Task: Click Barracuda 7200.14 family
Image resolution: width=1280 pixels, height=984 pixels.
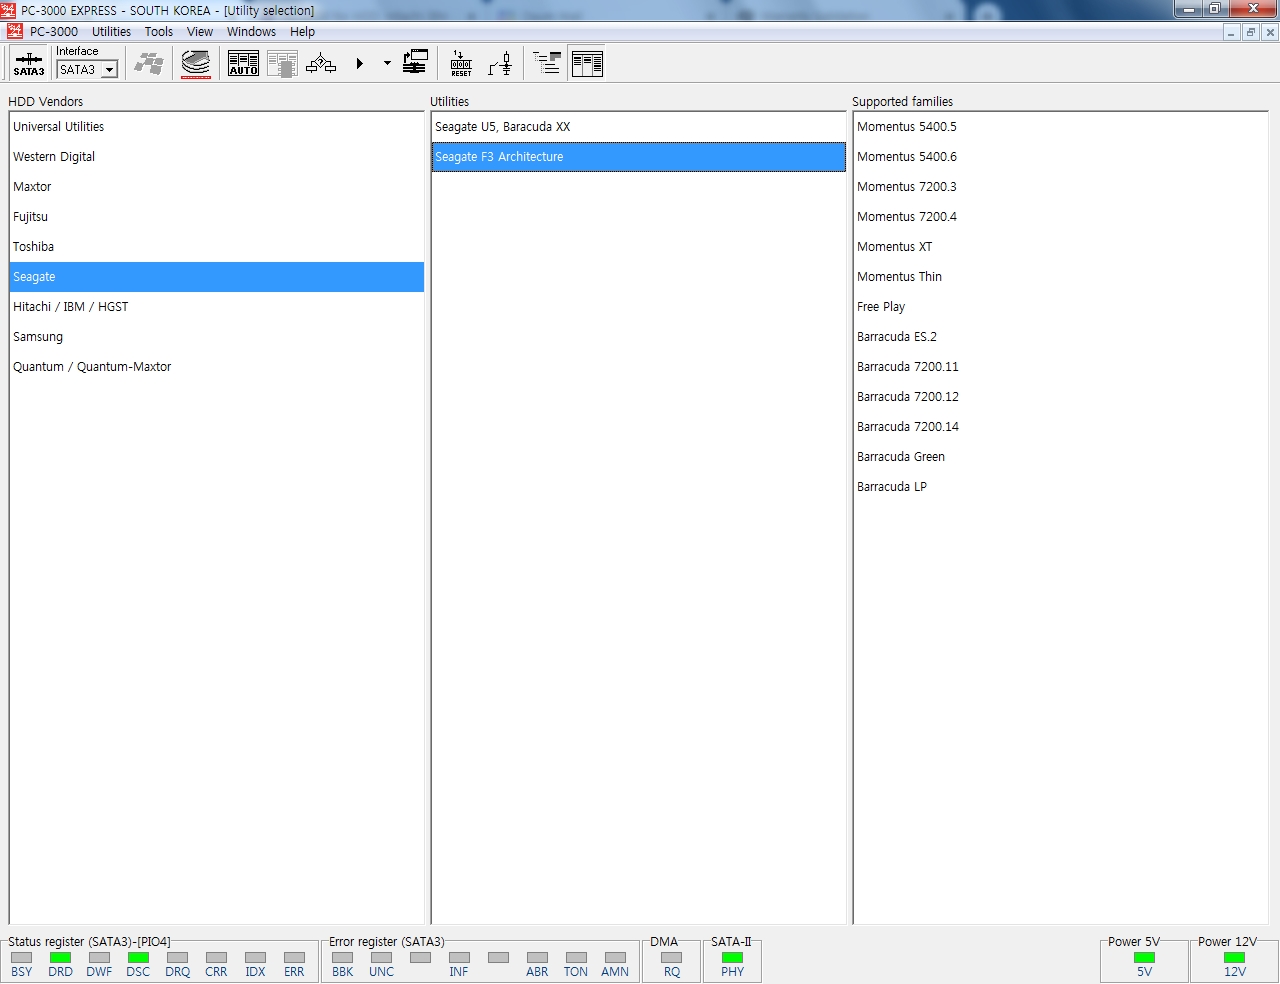Action: pyautogui.click(x=1061, y=427)
